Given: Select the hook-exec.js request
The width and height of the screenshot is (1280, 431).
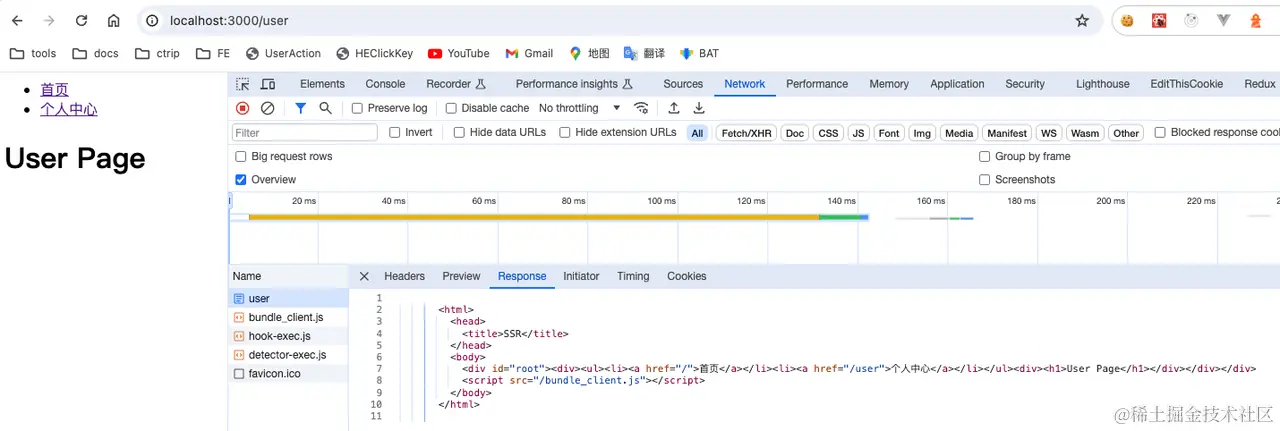Looking at the screenshot, I should 288,336.
